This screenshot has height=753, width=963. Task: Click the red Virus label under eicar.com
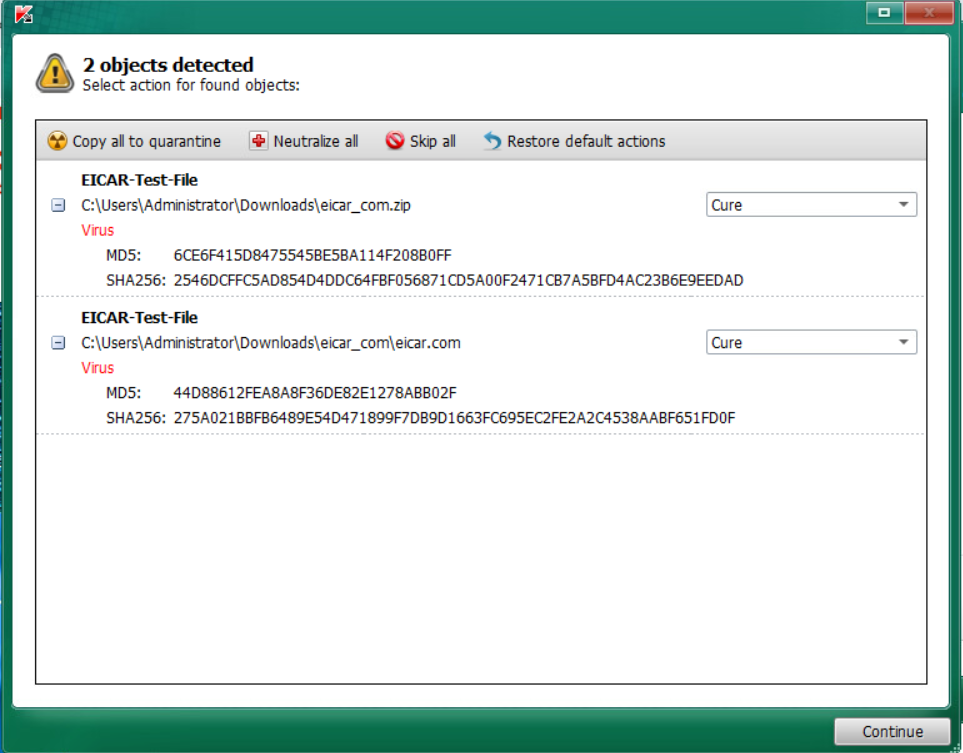click(98, 368)
